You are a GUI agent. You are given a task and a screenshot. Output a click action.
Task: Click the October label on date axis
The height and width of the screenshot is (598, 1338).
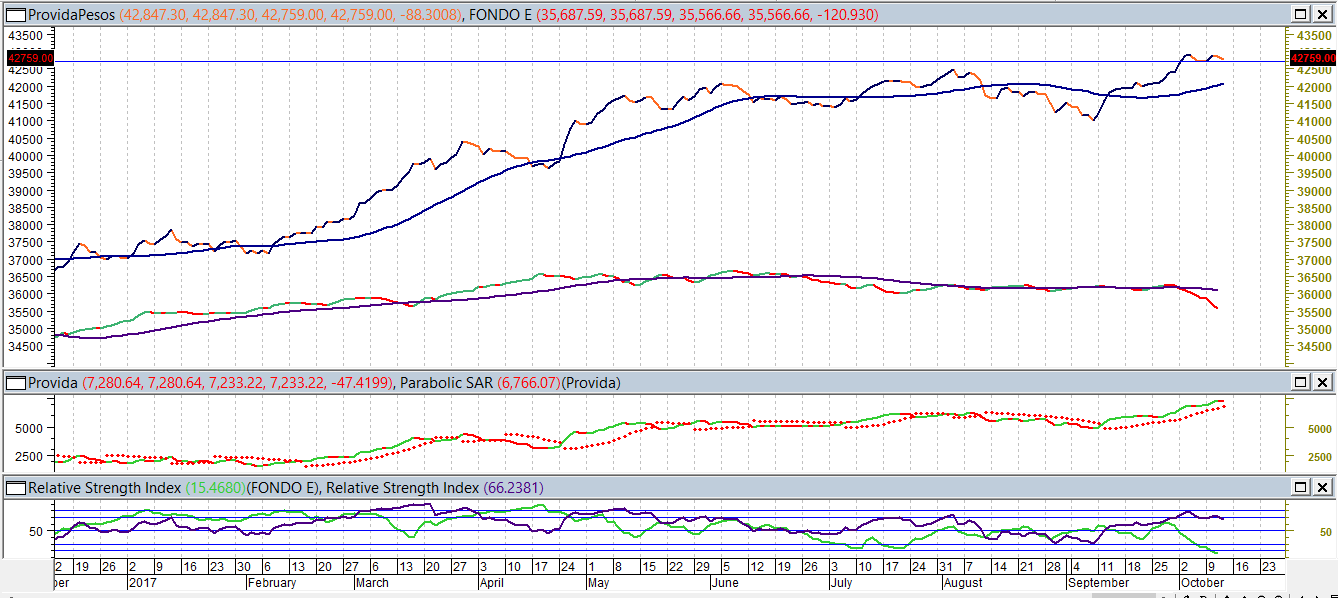click(x=1203, y=582)
